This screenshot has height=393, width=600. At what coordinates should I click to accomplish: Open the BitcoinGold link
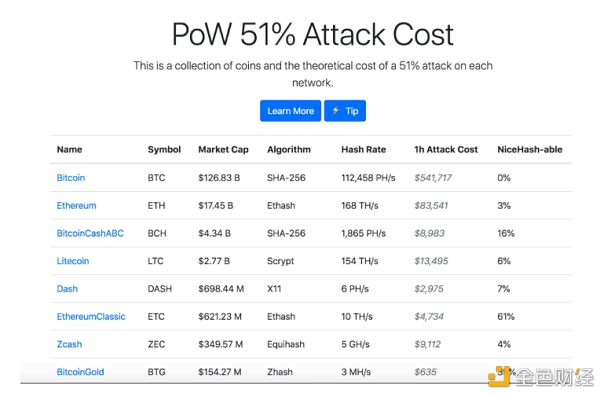(80, 372)
